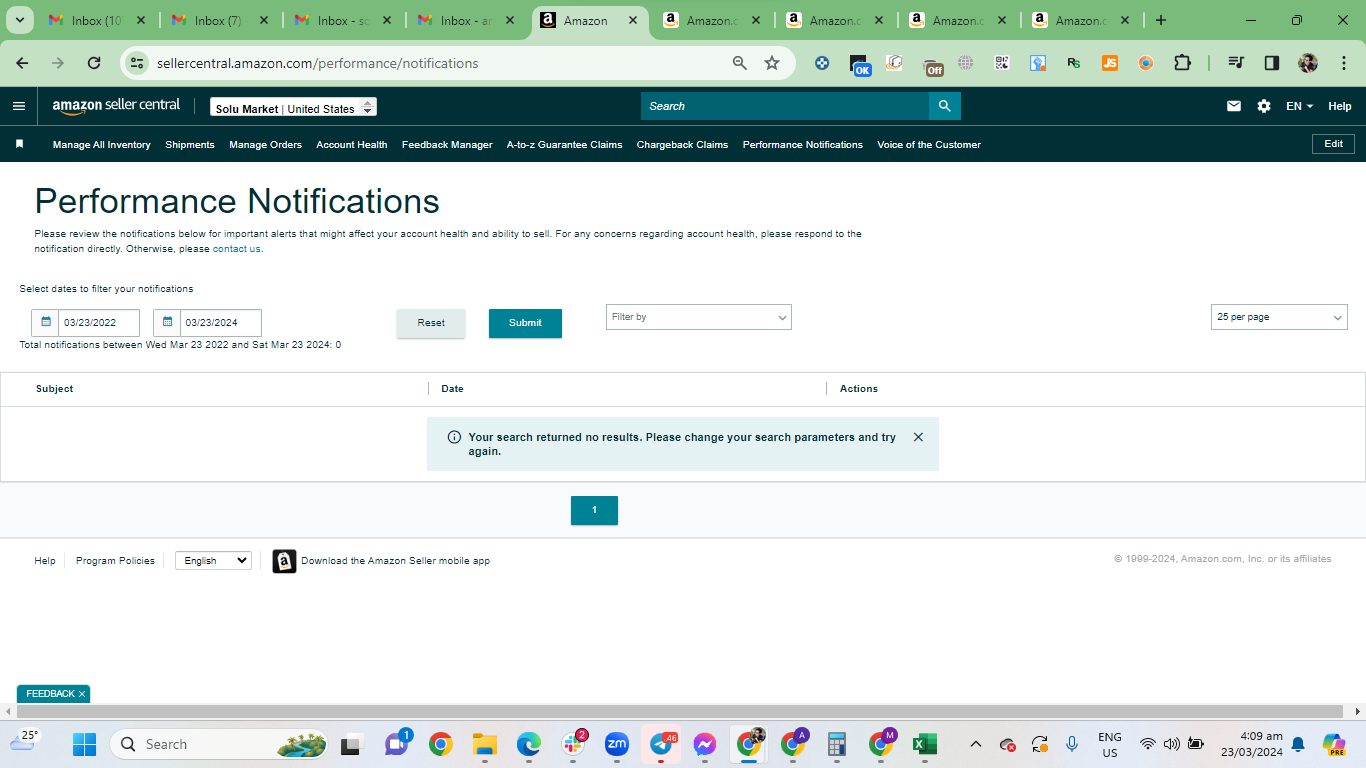Screen dimensions: 1366x768
Task: Switch to the Inbox (7) Gmail tab
Action: (218, 20)
